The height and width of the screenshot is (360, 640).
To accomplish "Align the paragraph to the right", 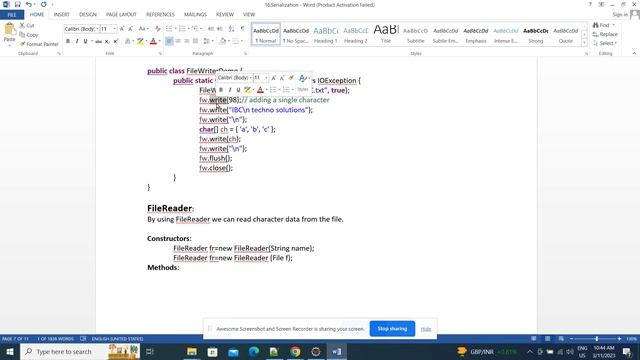I will pyautogui.click(x=187, y=41).
